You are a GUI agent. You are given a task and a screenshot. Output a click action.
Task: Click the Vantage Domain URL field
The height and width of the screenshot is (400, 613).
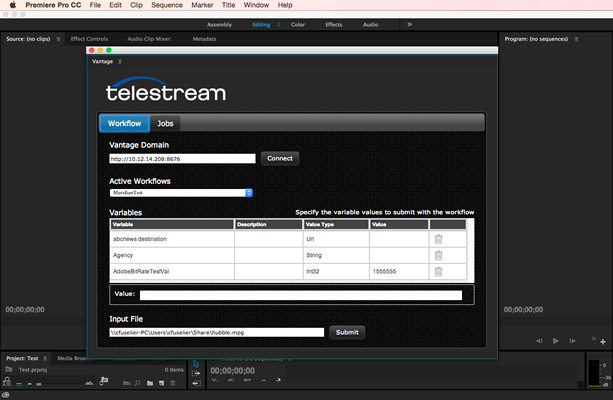(x=182, y=159)
